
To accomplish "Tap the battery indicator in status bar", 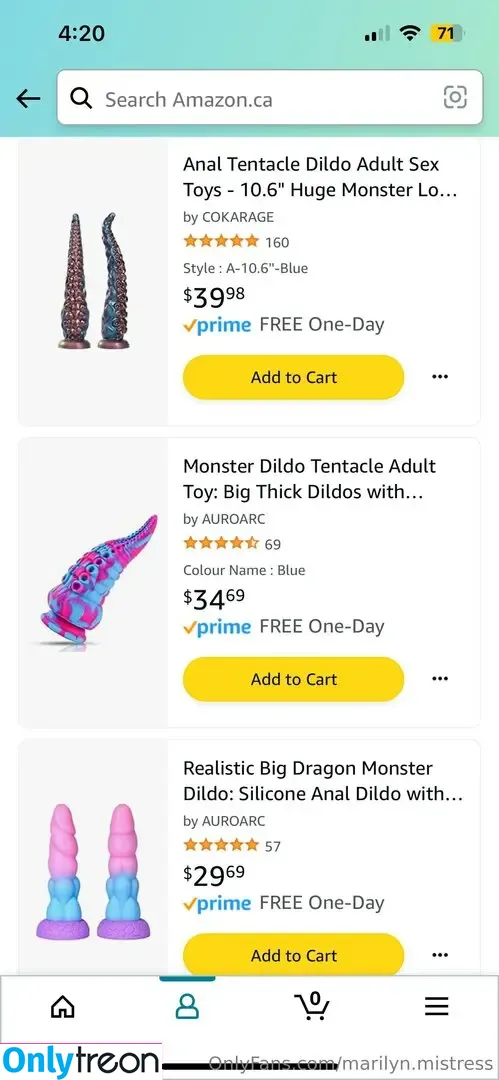I will [447, 32].
